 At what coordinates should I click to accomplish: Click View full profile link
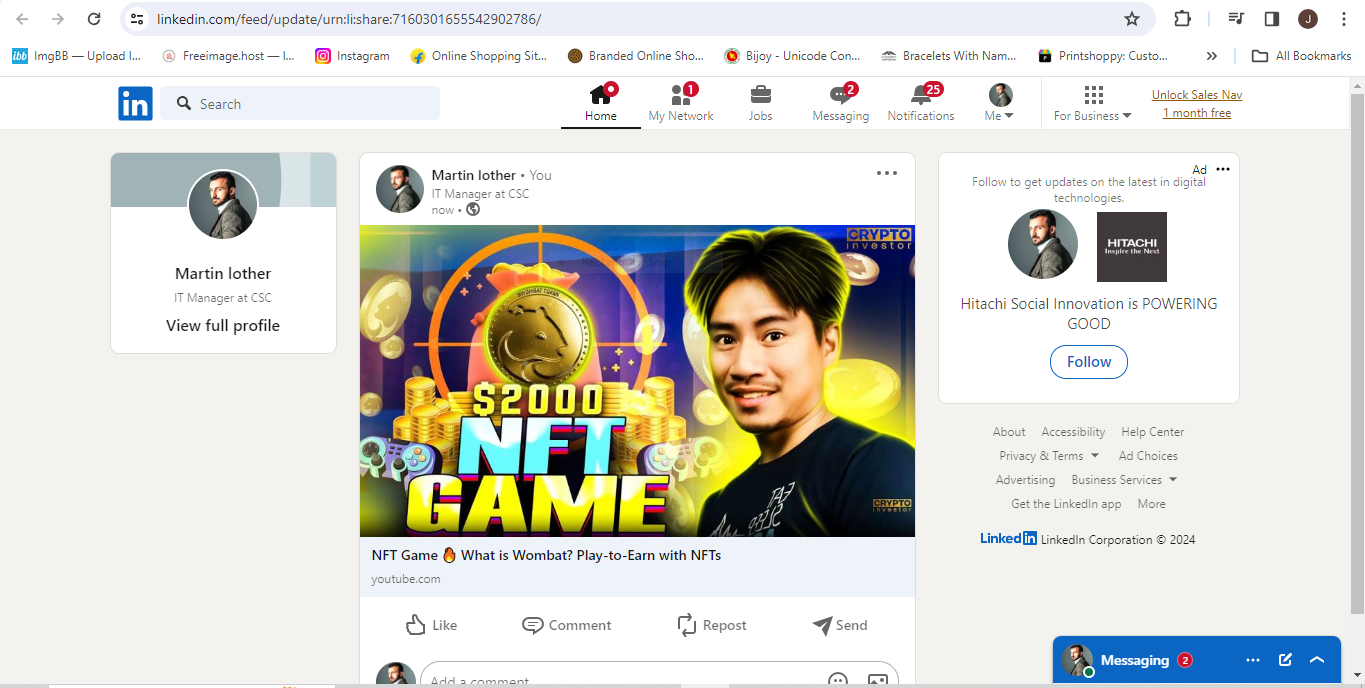(x=223, y=326)
